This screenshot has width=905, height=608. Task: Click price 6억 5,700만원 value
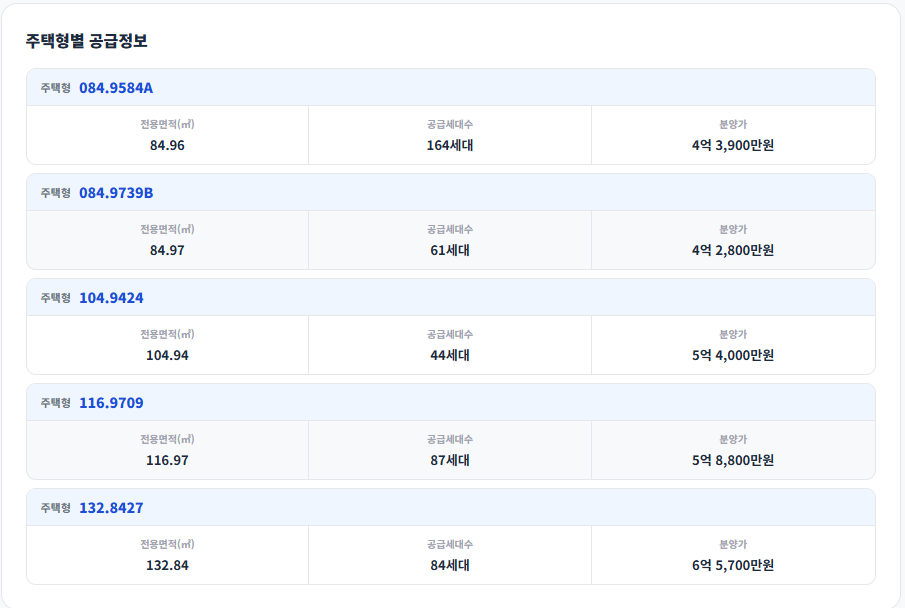coord(733,566)
